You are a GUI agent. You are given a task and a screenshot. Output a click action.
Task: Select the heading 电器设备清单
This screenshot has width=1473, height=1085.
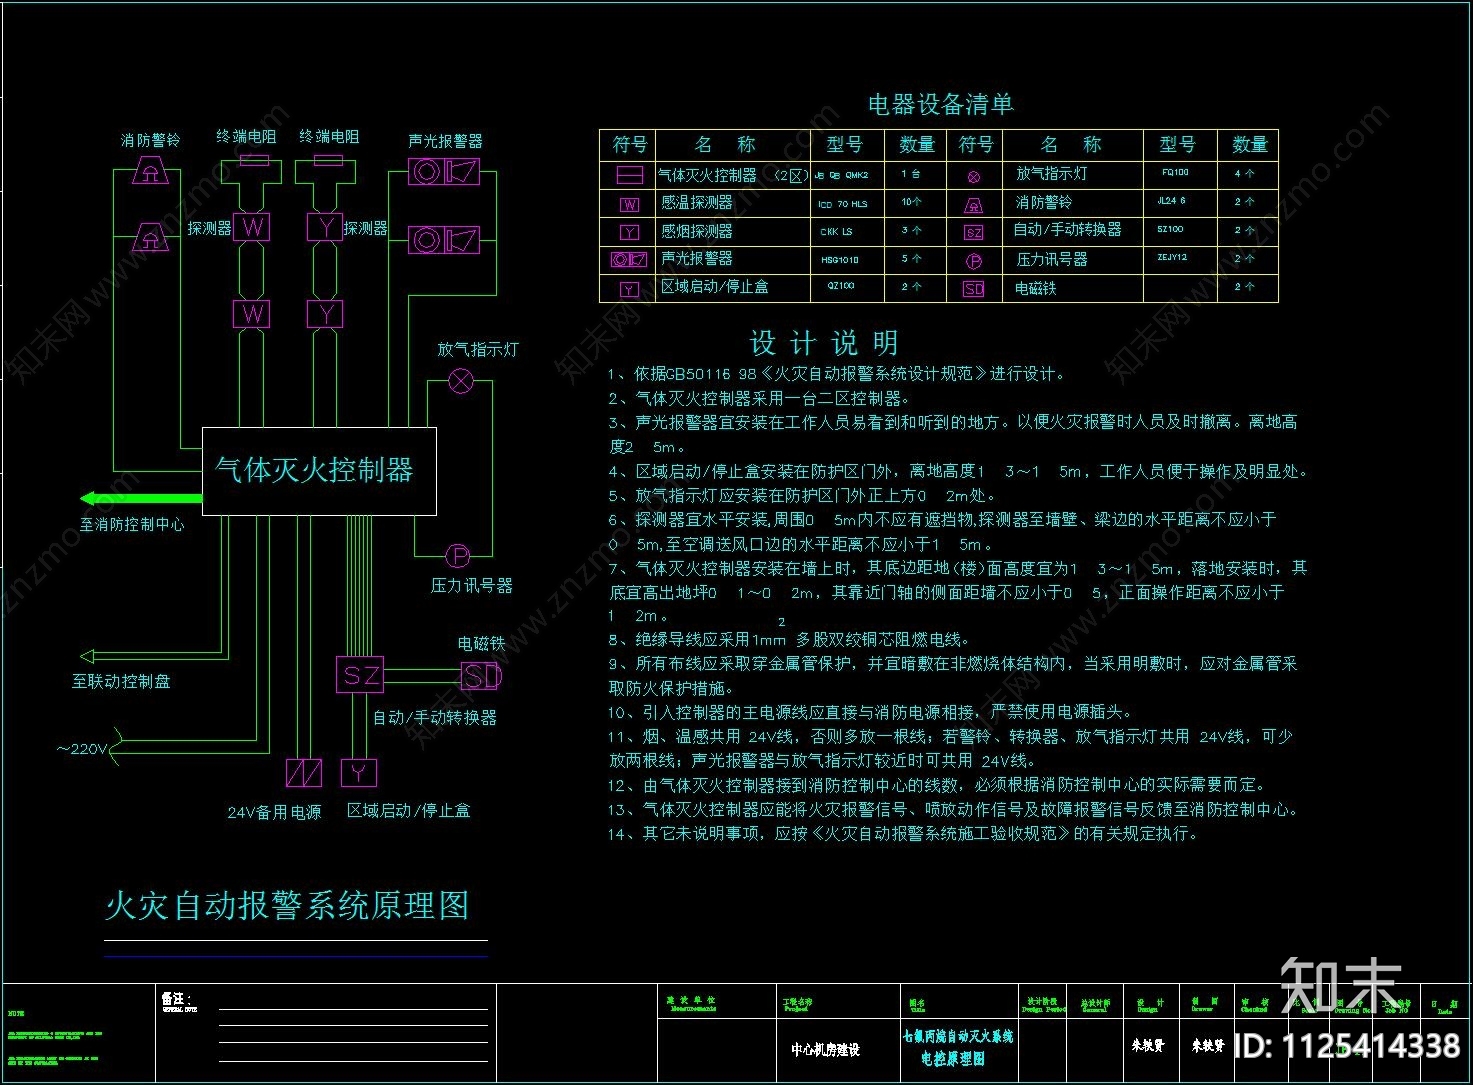point(940,104)
